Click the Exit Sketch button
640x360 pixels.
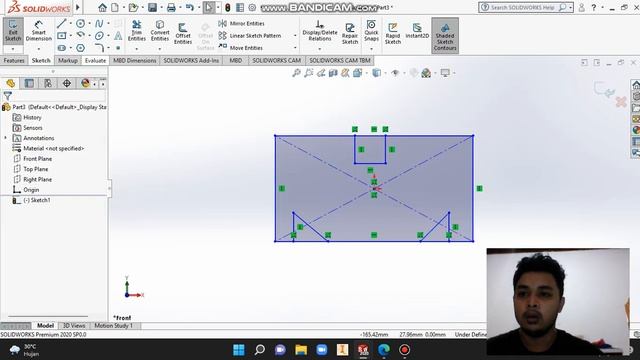tap(13, 31)
